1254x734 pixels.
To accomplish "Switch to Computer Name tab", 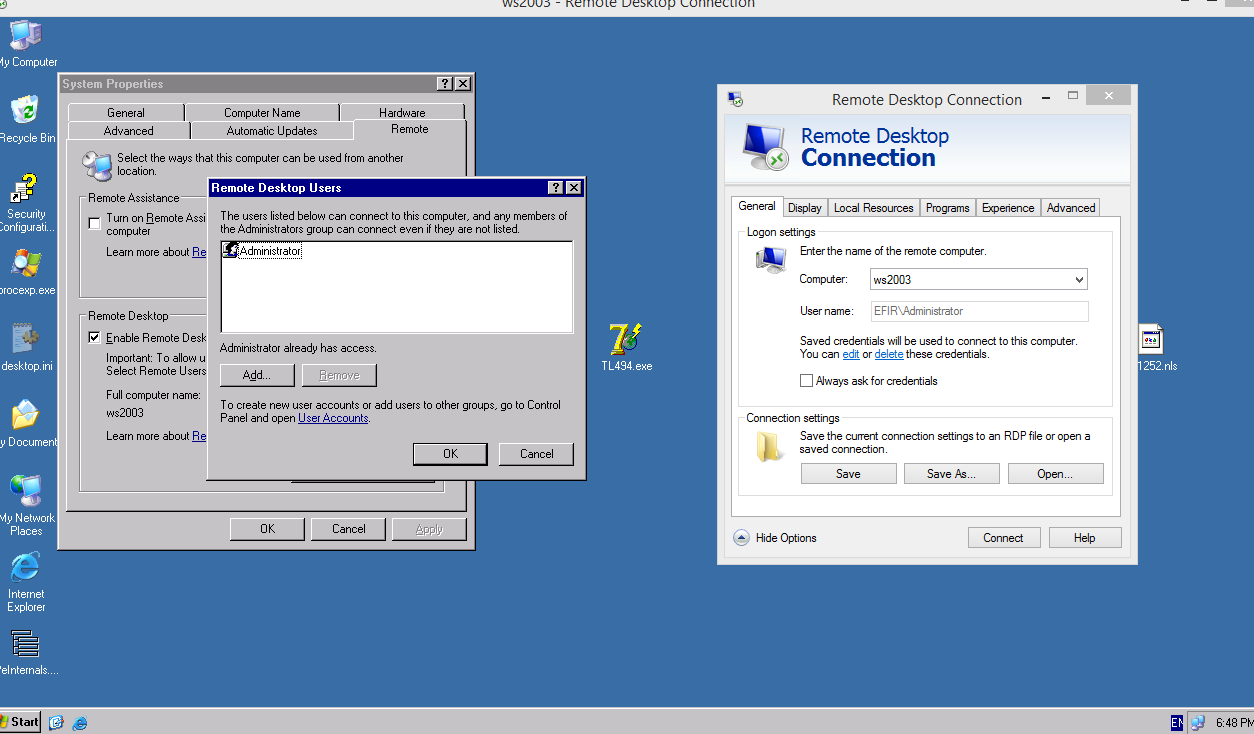I will tap(262, 113).
